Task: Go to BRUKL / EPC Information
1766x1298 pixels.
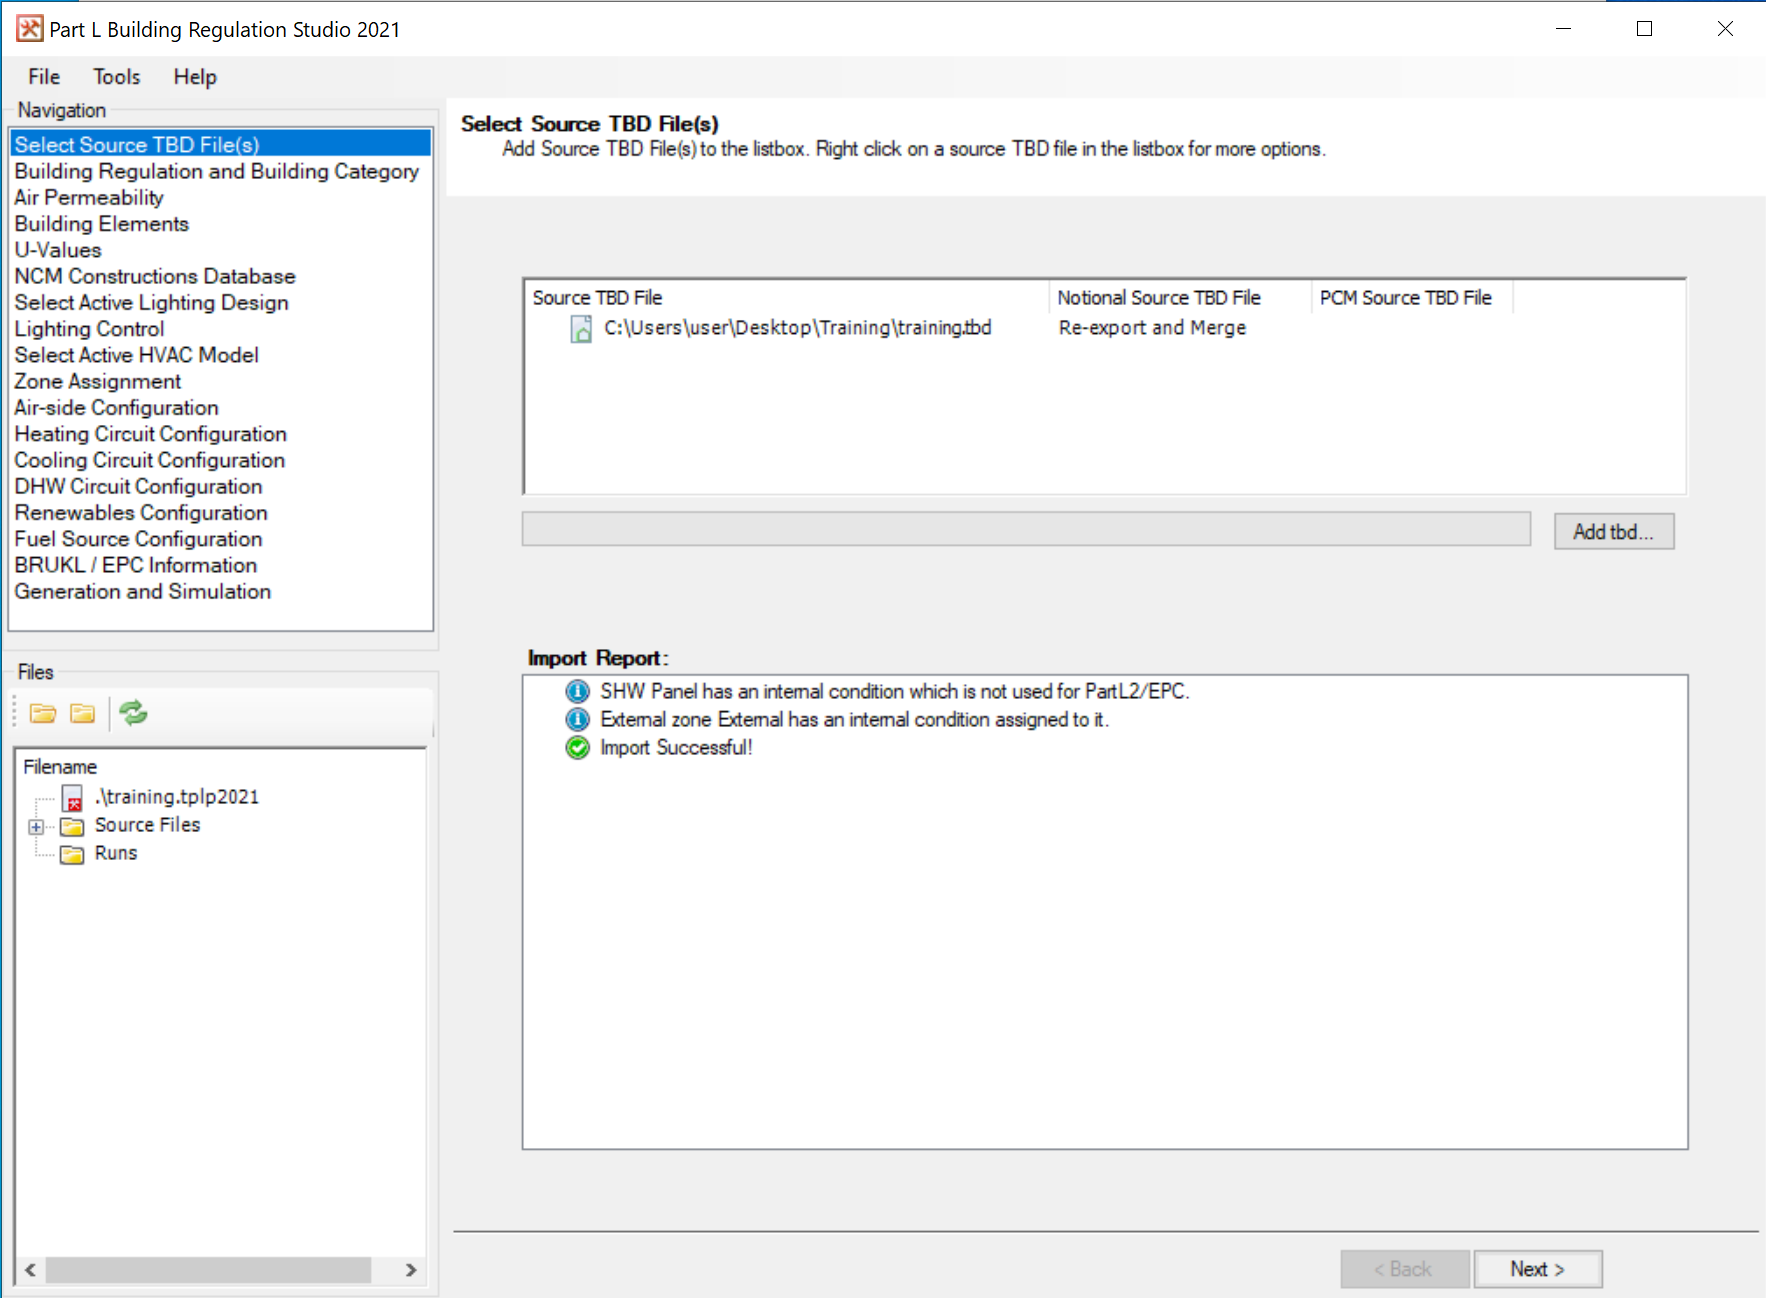Action: (136, 565)
